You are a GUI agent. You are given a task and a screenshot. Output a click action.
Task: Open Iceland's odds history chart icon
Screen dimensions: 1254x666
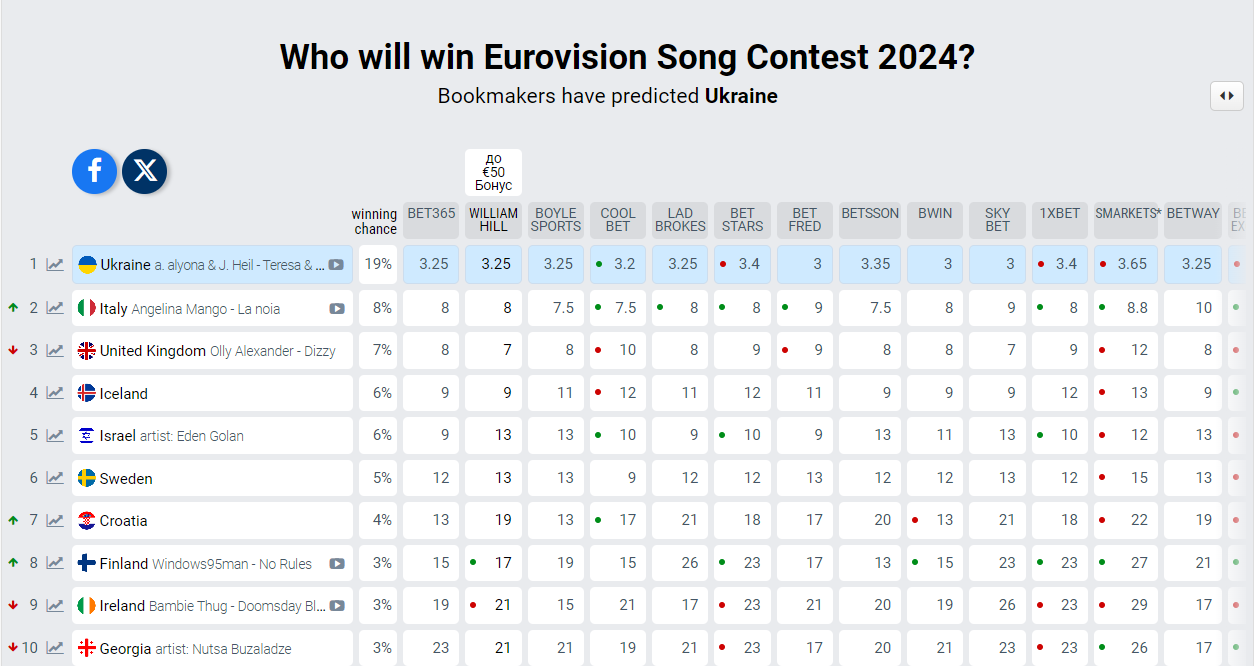55,393
